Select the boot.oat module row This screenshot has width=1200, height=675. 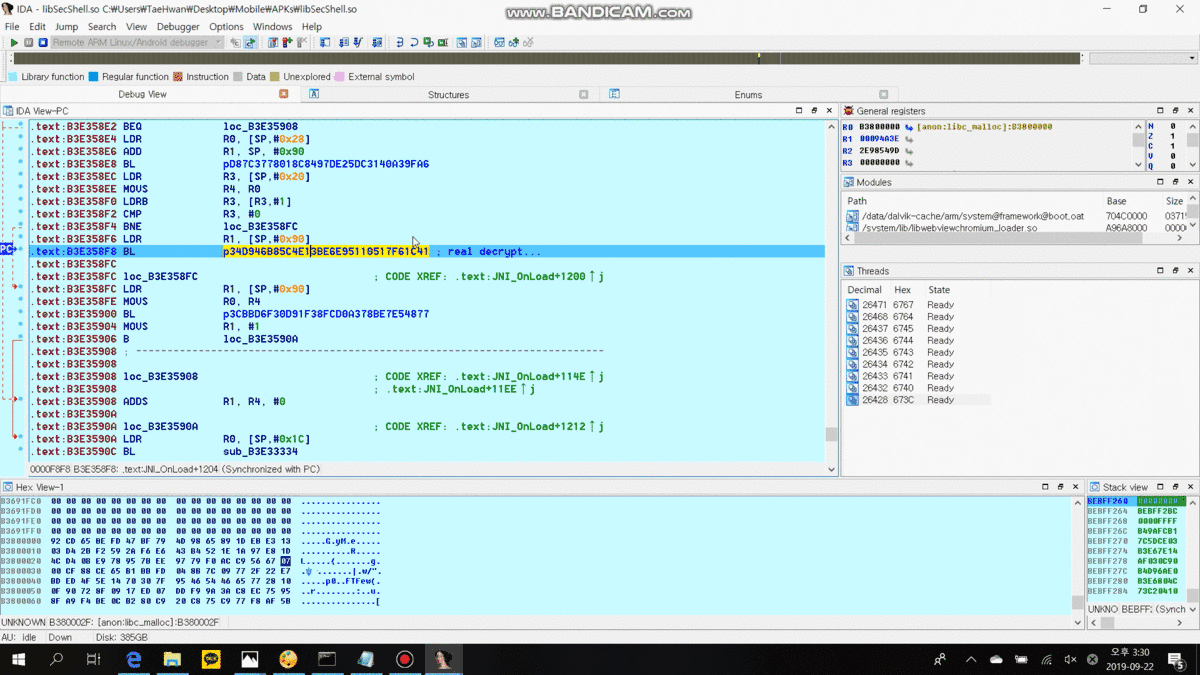(970, 216)
